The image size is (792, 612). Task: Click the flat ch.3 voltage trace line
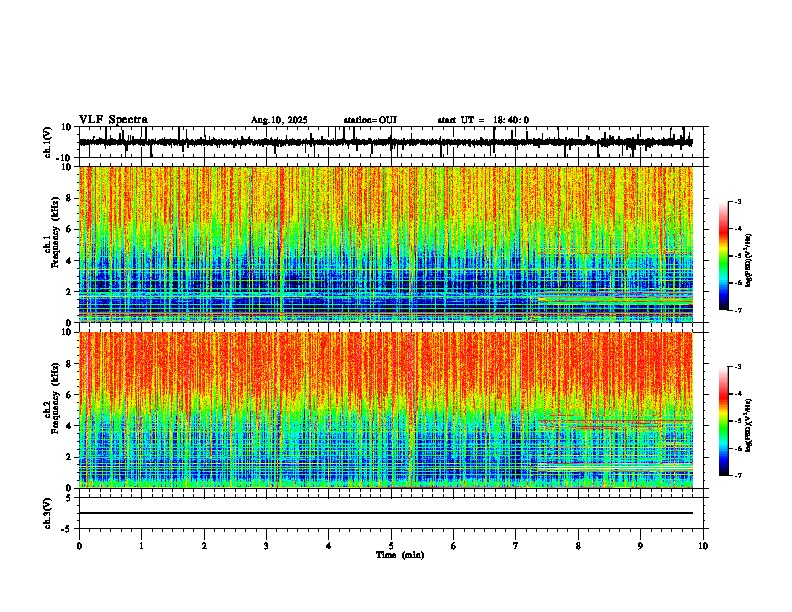coord(385,513)
